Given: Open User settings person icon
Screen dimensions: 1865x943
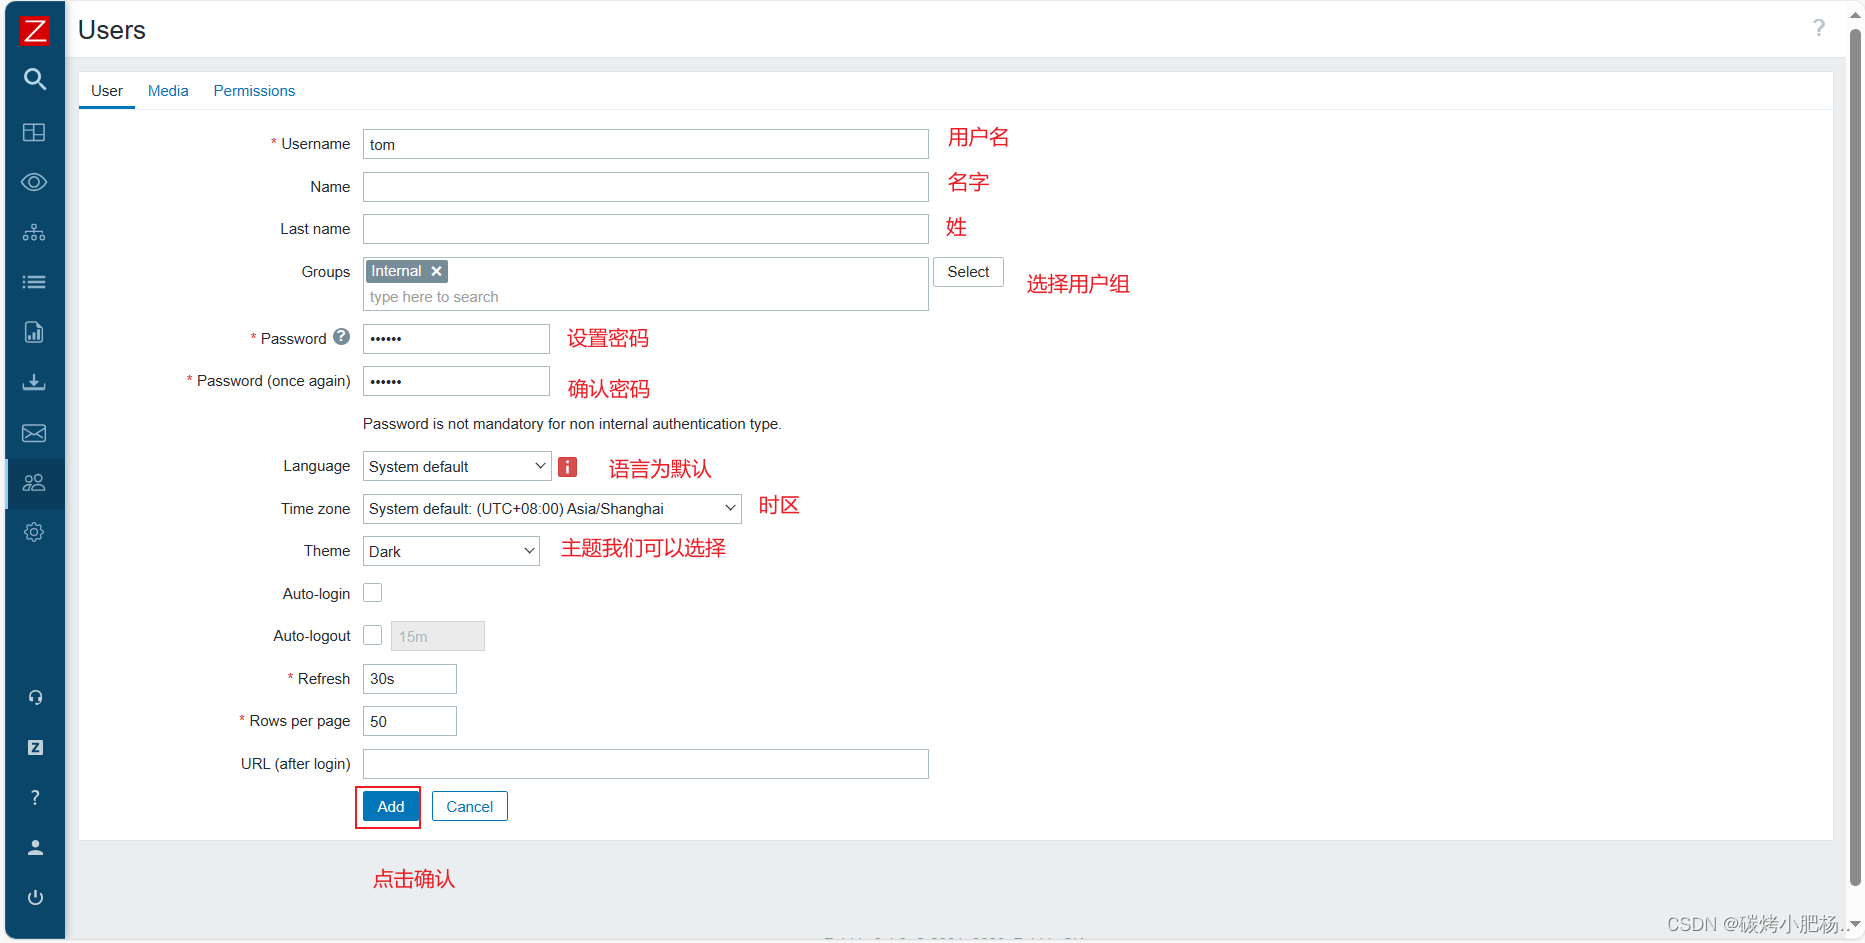Looking at the screenshot, I should point(35,847).
